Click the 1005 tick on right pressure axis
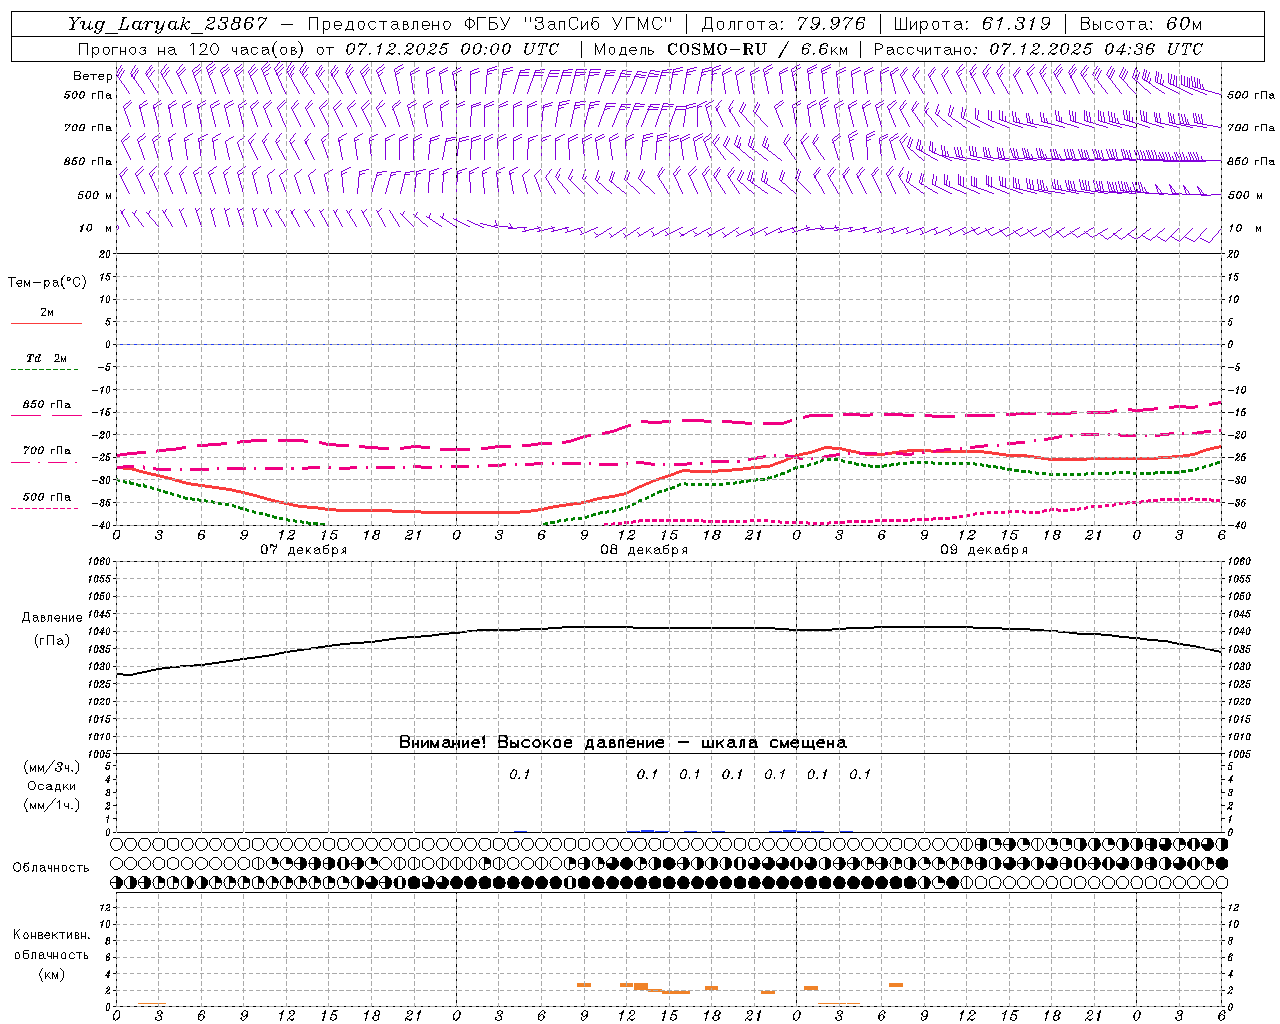The image size is (1280, 1024). click(x=1239, y=754)
